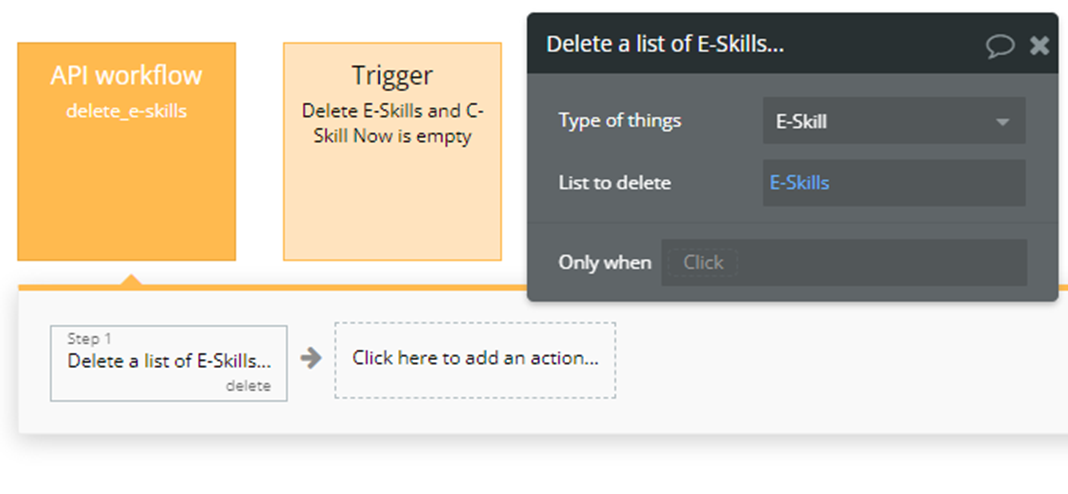
Task: Click the panel title Delete a list of E-Skills
Action: coord(664,45)
